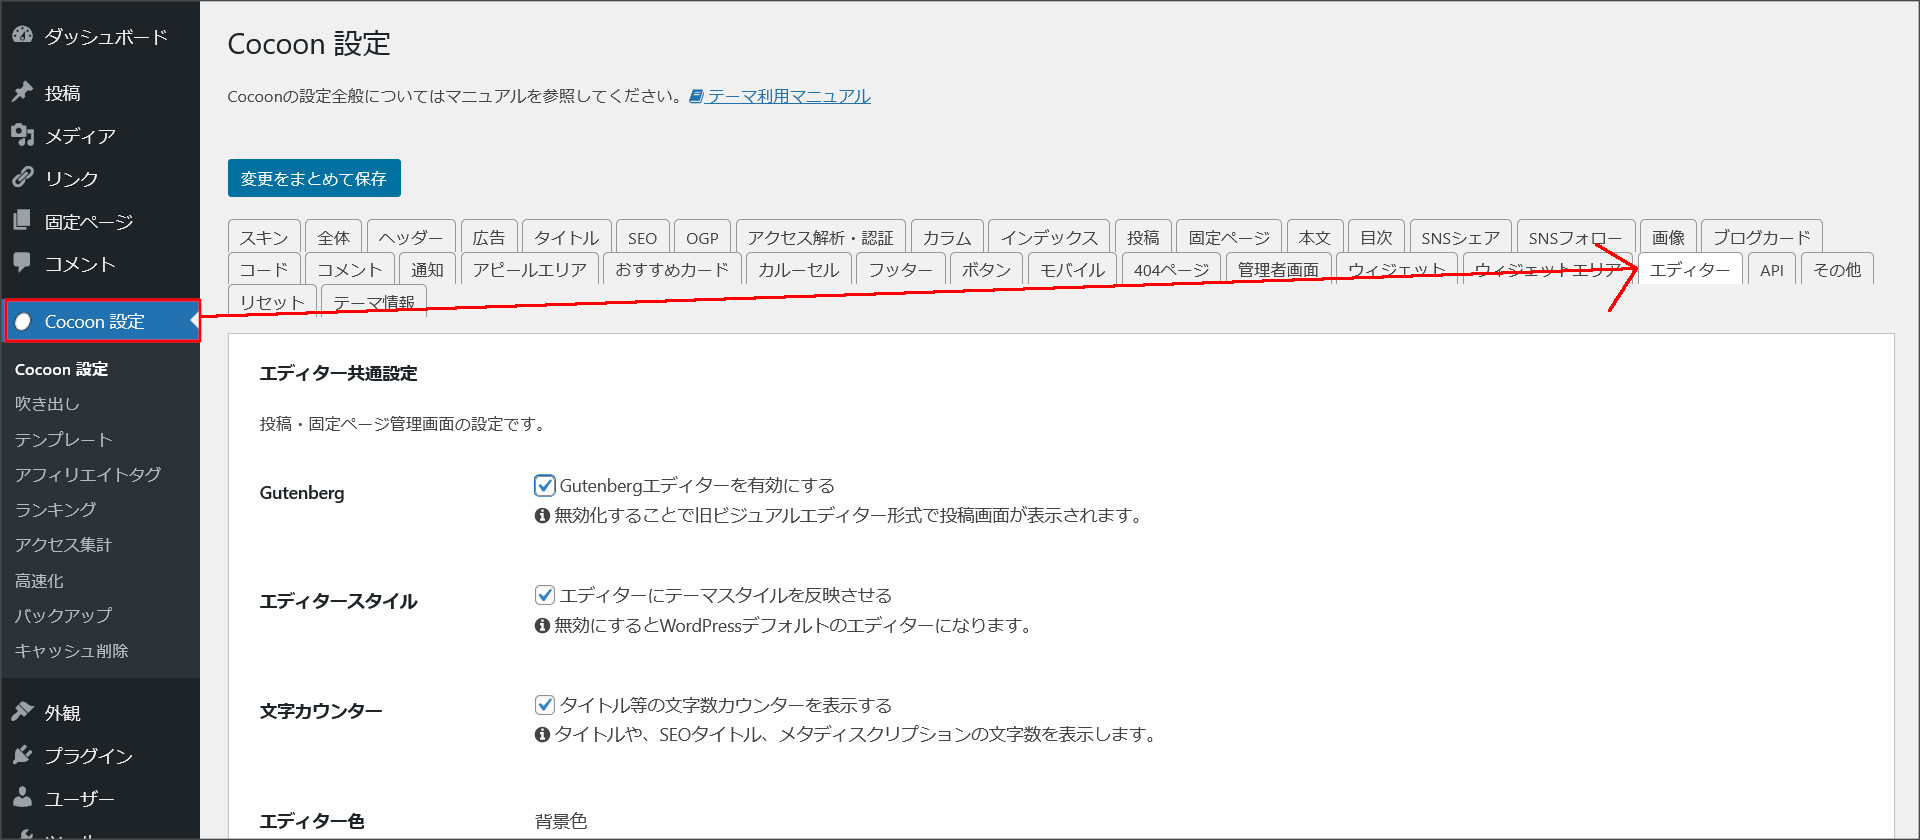
Task: Switch to the 404ページ tab
Action: click(x=1171, y=269)
